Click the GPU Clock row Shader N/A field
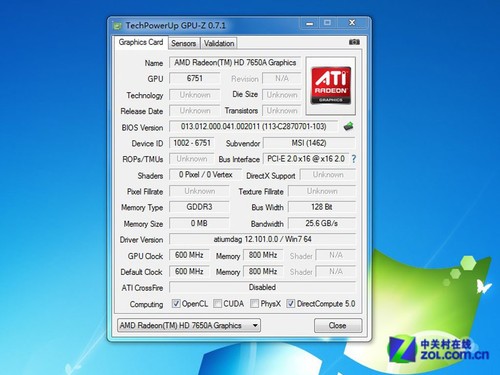This screenshot has width=500, height=375. [x=336, y=255]
